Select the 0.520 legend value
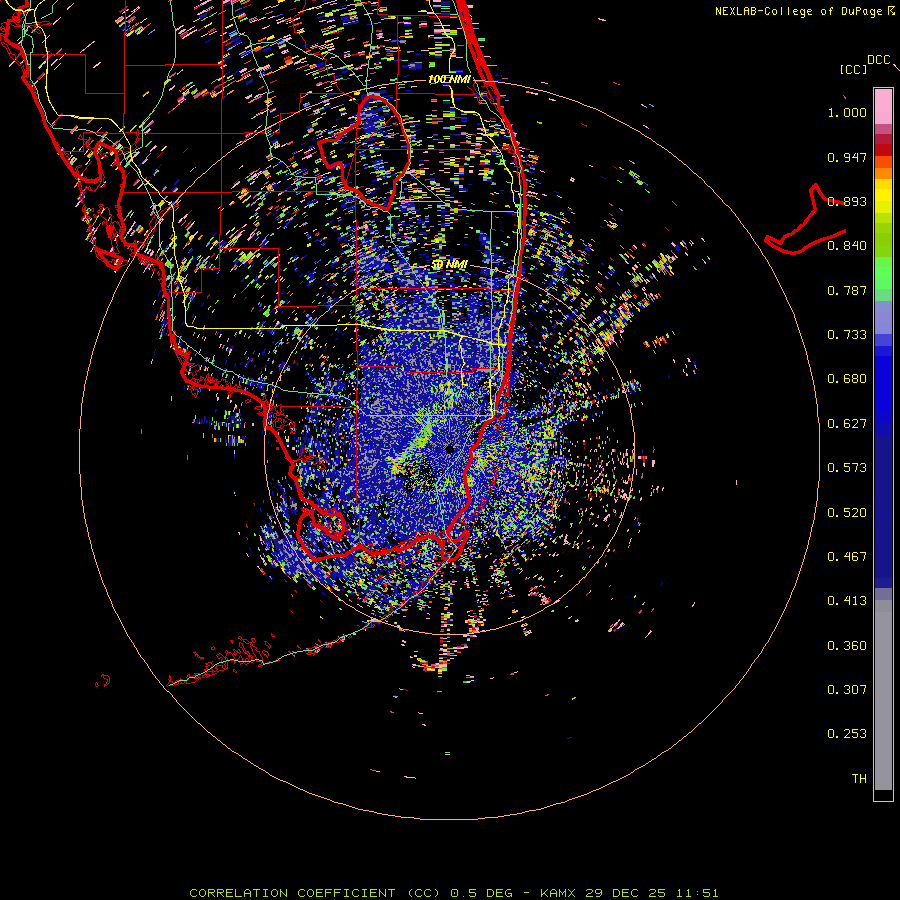This screenshot has width=900, height=900. tap(847, 513)
